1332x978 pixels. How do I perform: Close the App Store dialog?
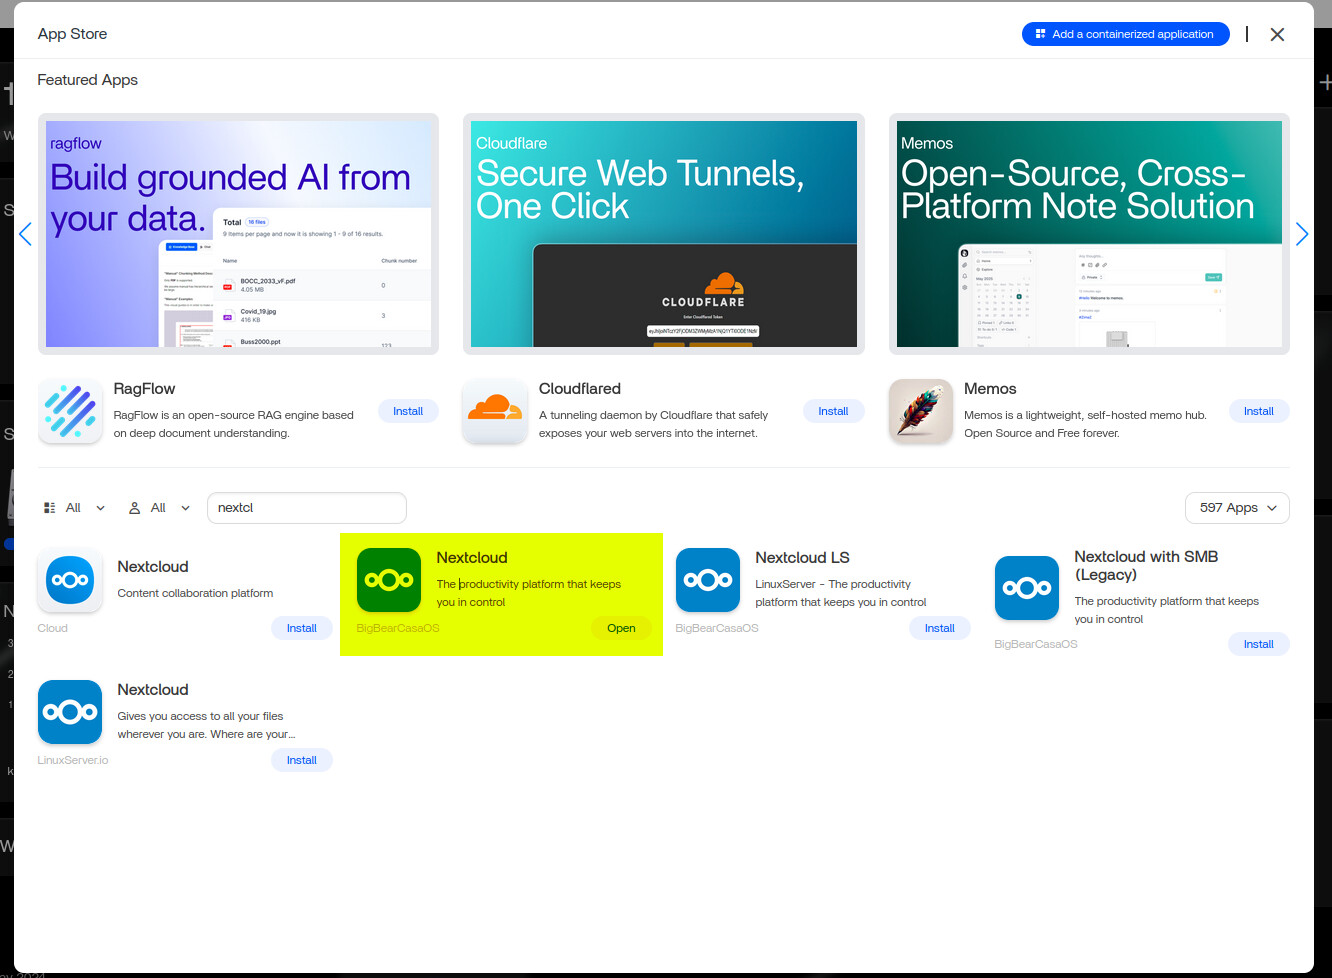(x=1277, y=34)
